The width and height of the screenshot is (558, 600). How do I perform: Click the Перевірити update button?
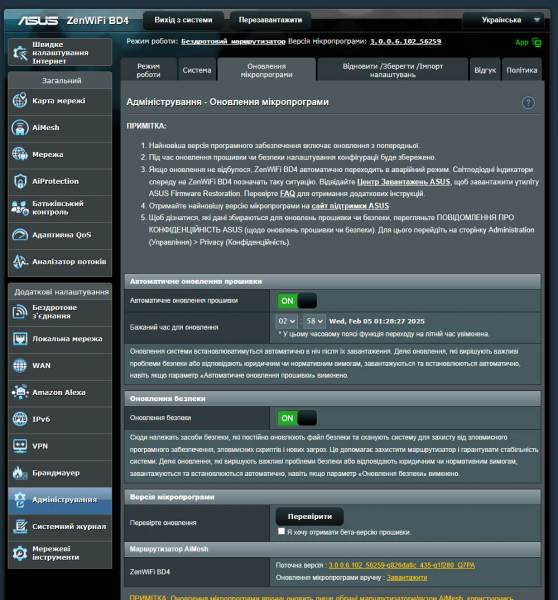point(310,517)
